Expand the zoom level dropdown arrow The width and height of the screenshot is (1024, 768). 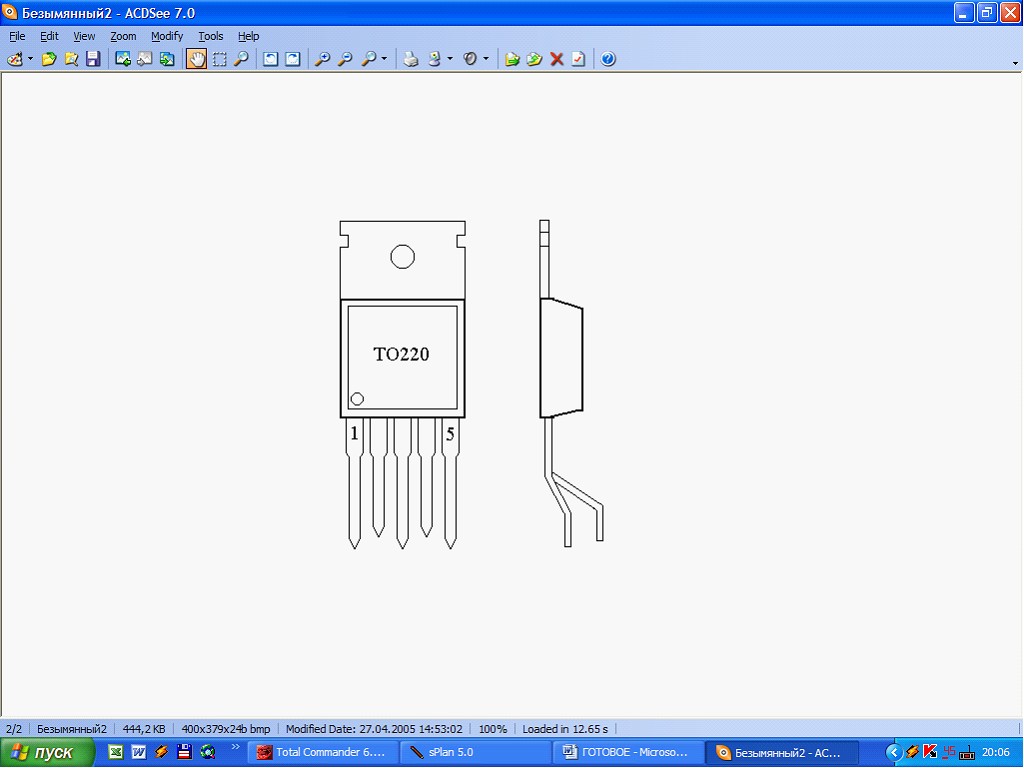tap(384, 59)
